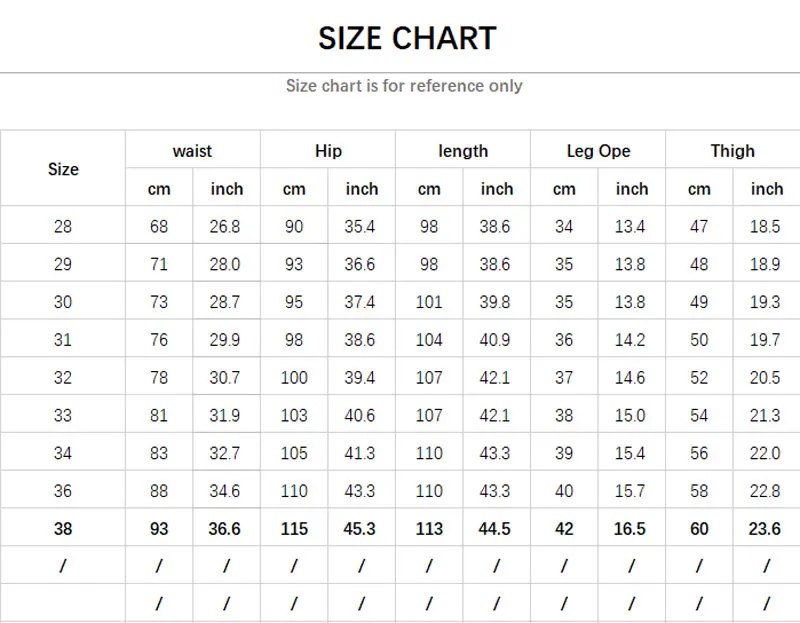Click length cm value 113
Screen dimensions: 800x623
coord(429,529)
